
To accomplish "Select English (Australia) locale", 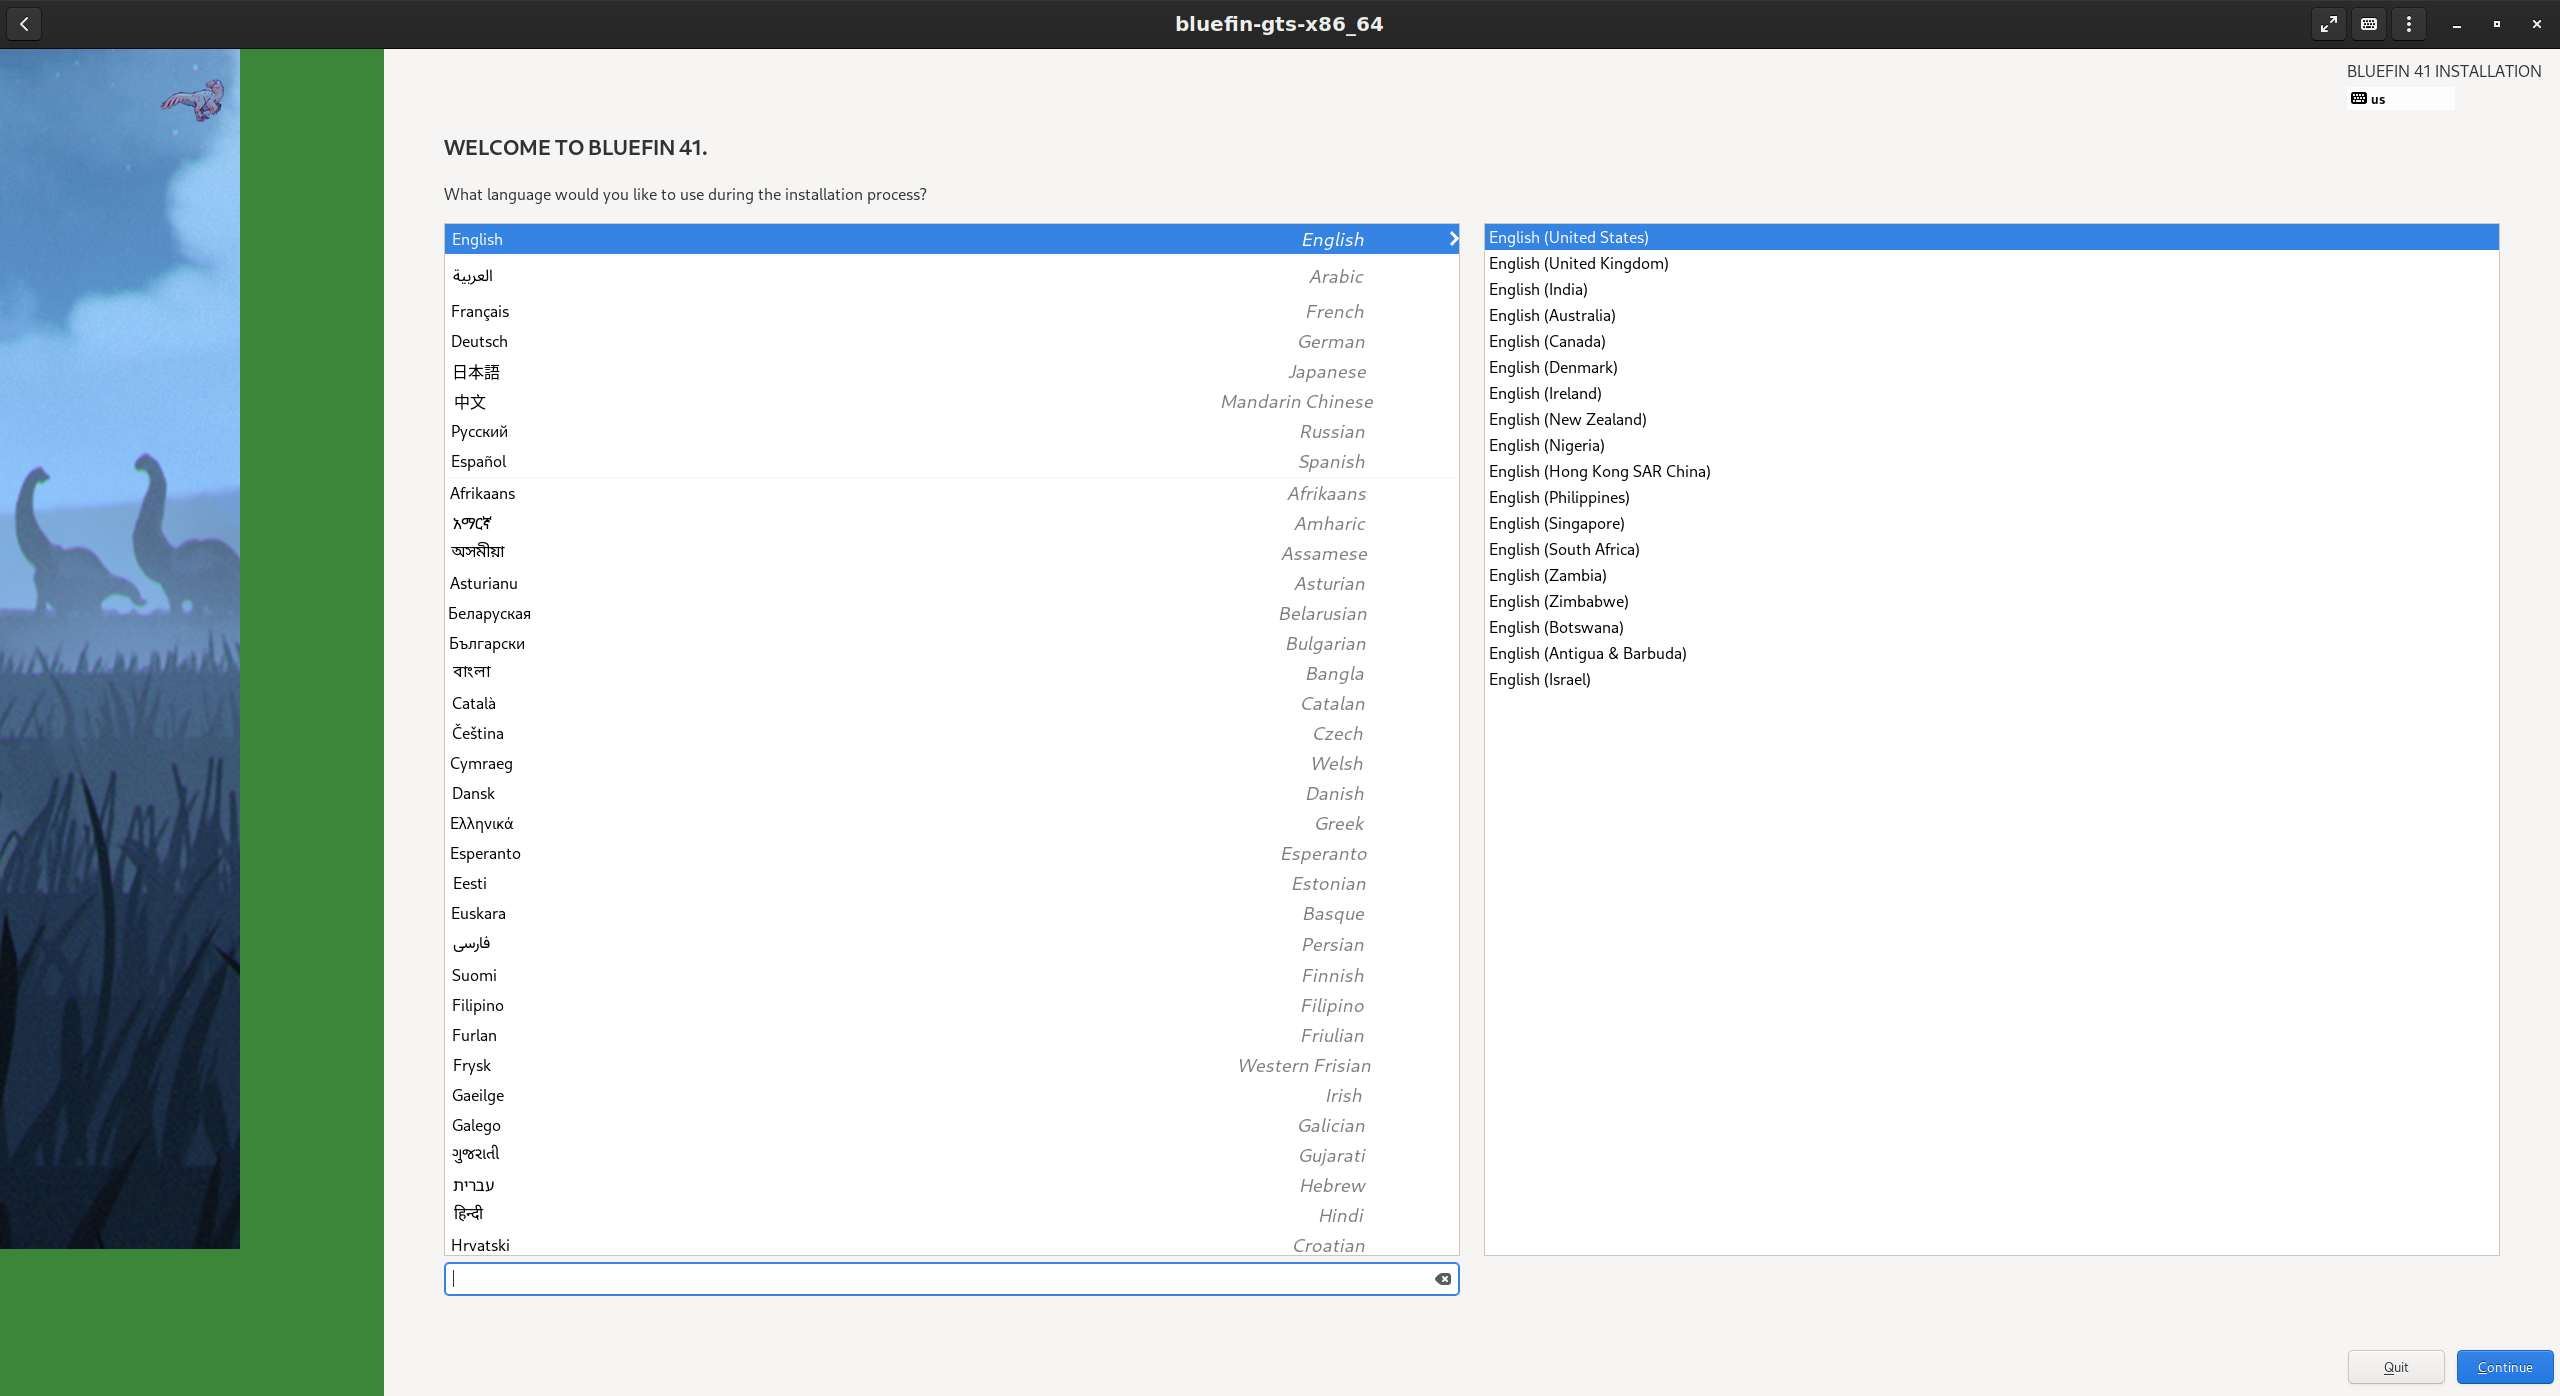I will point(1552,316).
